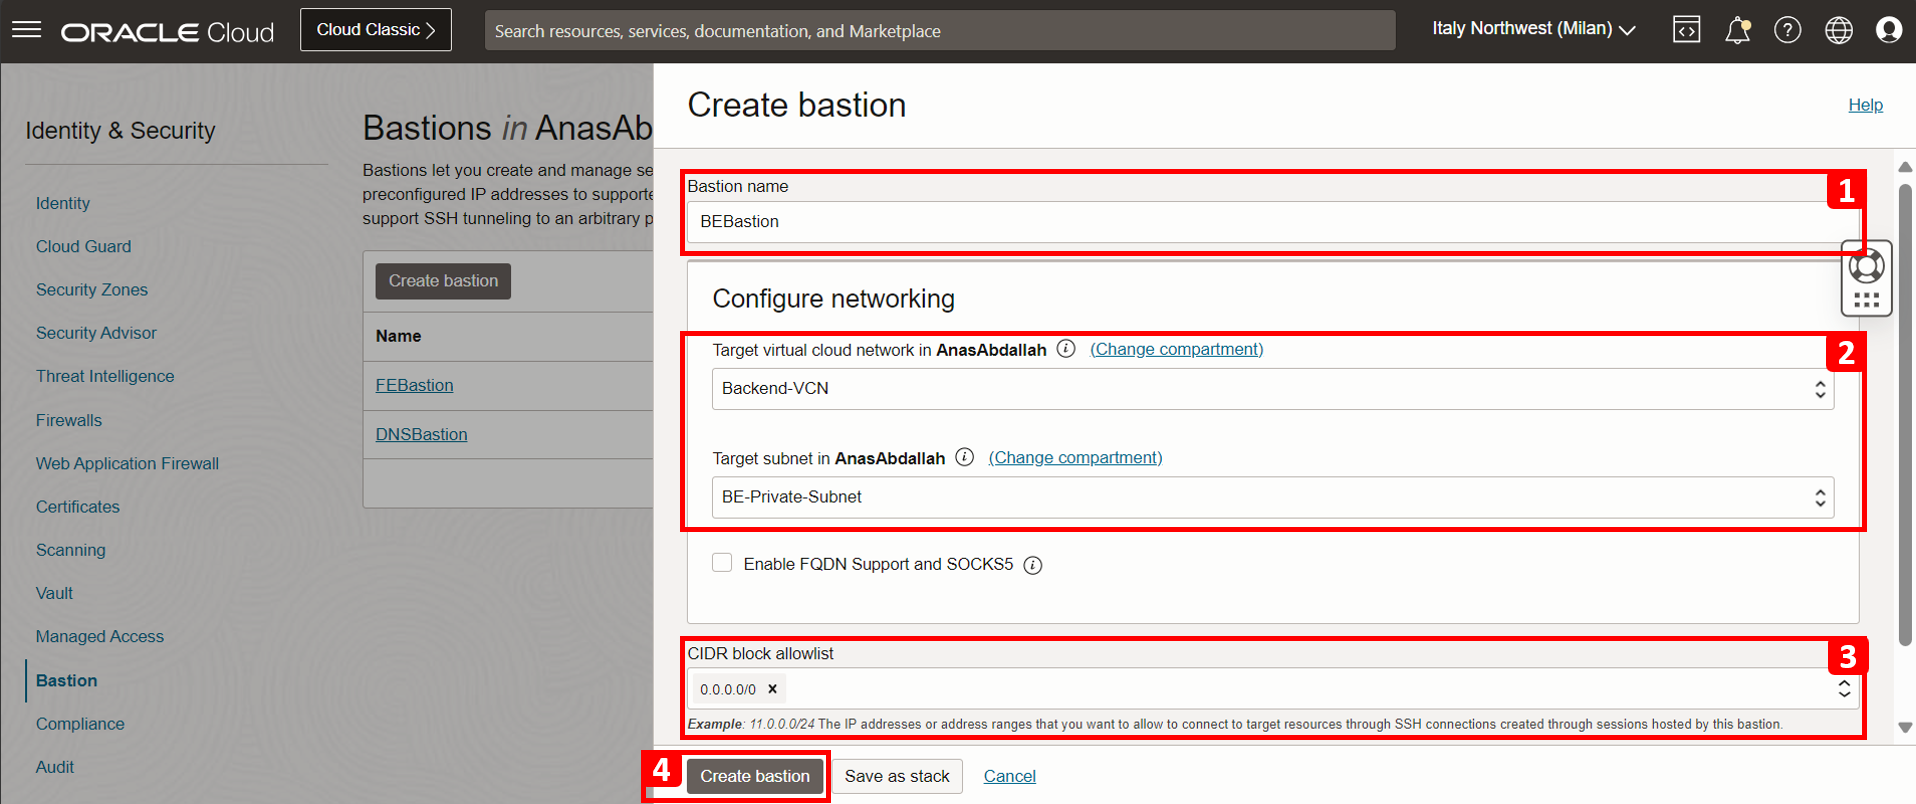
Task: Select Cloud Guard in the sidebar
Action: tap(83, 246)
